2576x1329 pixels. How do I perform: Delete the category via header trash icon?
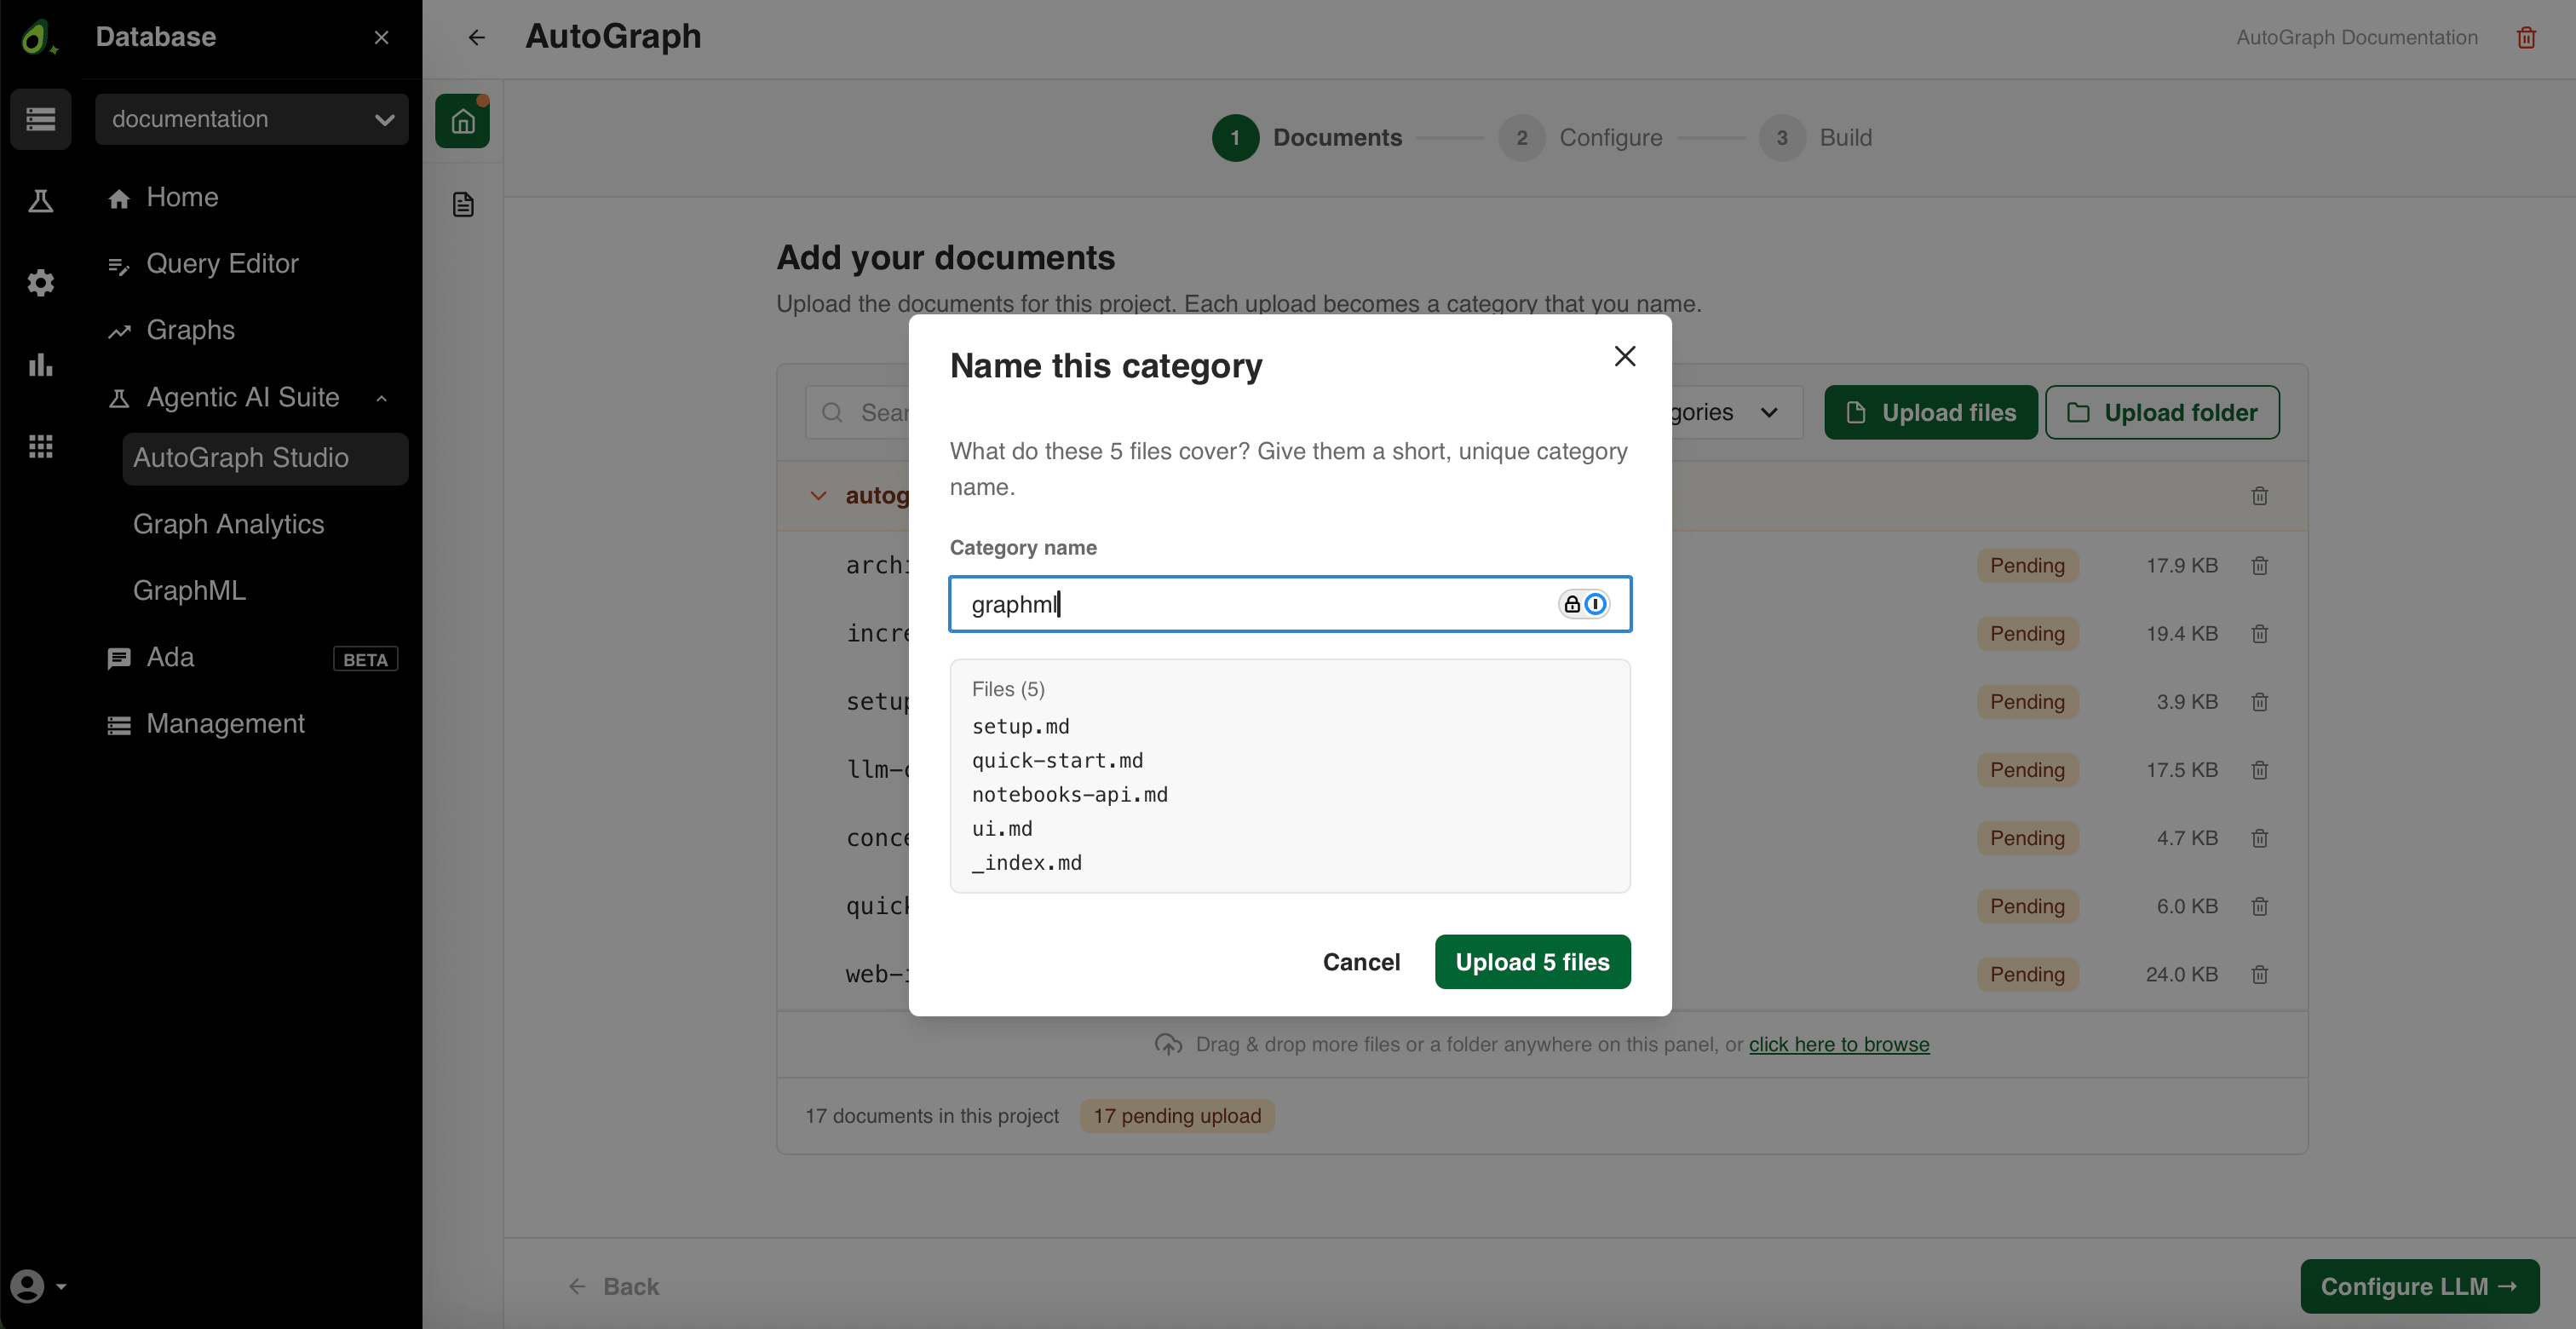coord(2259,496)
